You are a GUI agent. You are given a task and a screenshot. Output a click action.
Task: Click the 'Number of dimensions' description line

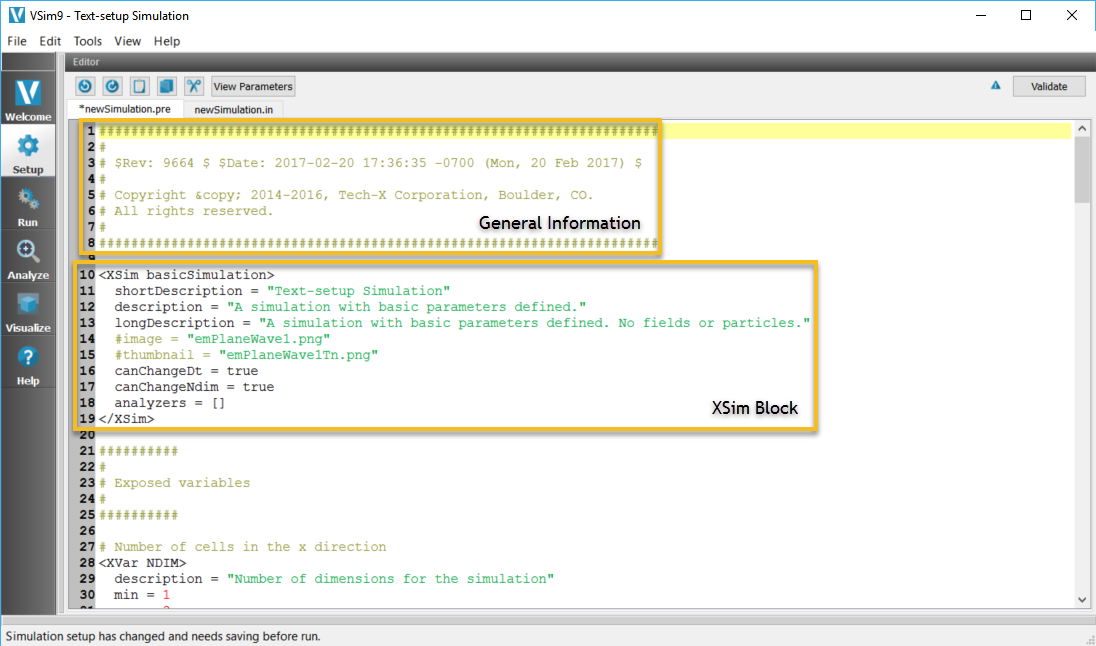[334, 579]
